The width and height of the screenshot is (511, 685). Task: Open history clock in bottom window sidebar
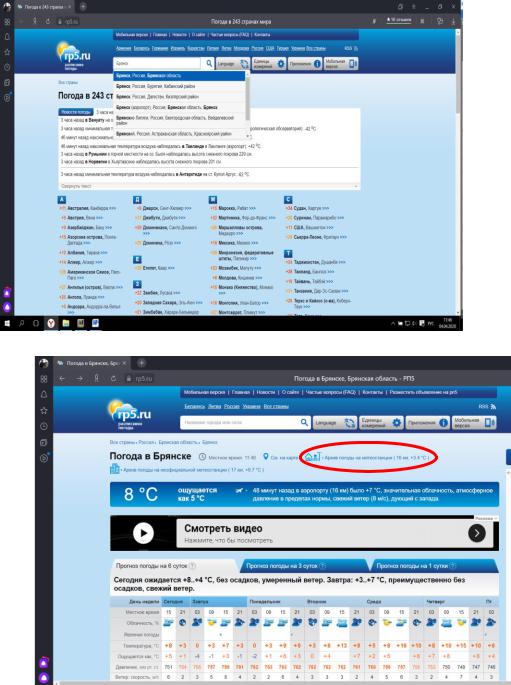click(x=44, y=426)
